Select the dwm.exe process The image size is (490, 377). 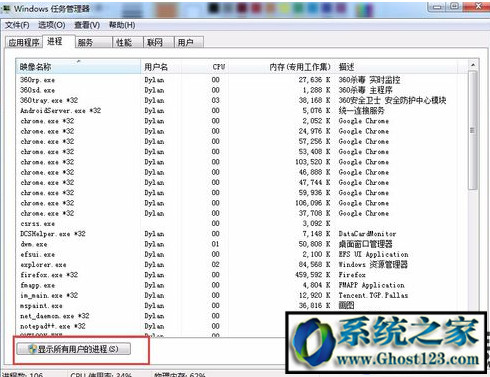242,244
